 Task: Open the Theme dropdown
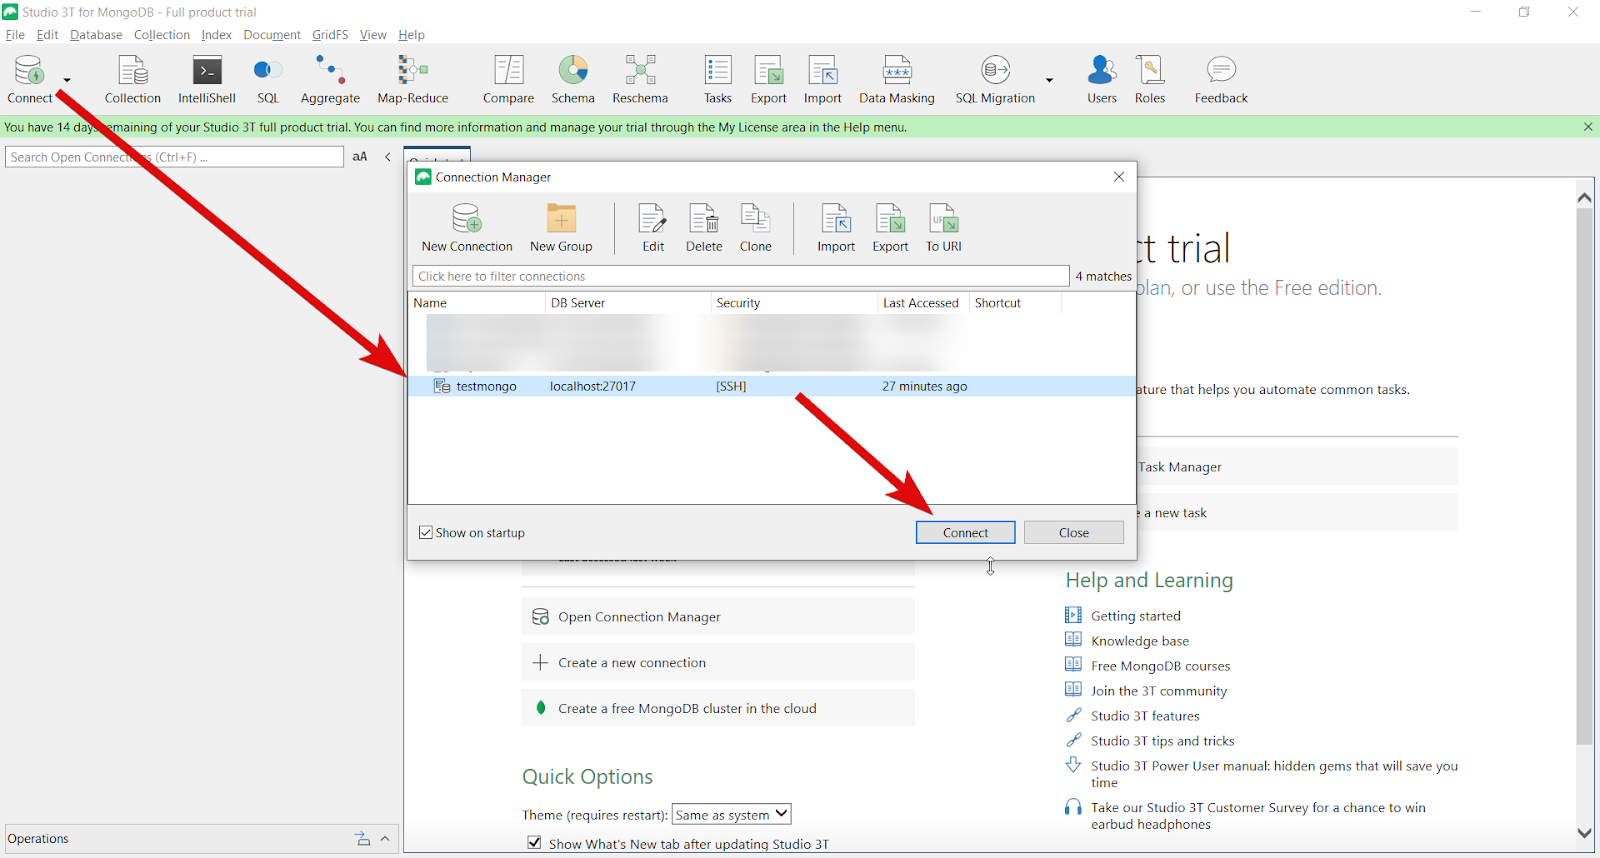732,815
